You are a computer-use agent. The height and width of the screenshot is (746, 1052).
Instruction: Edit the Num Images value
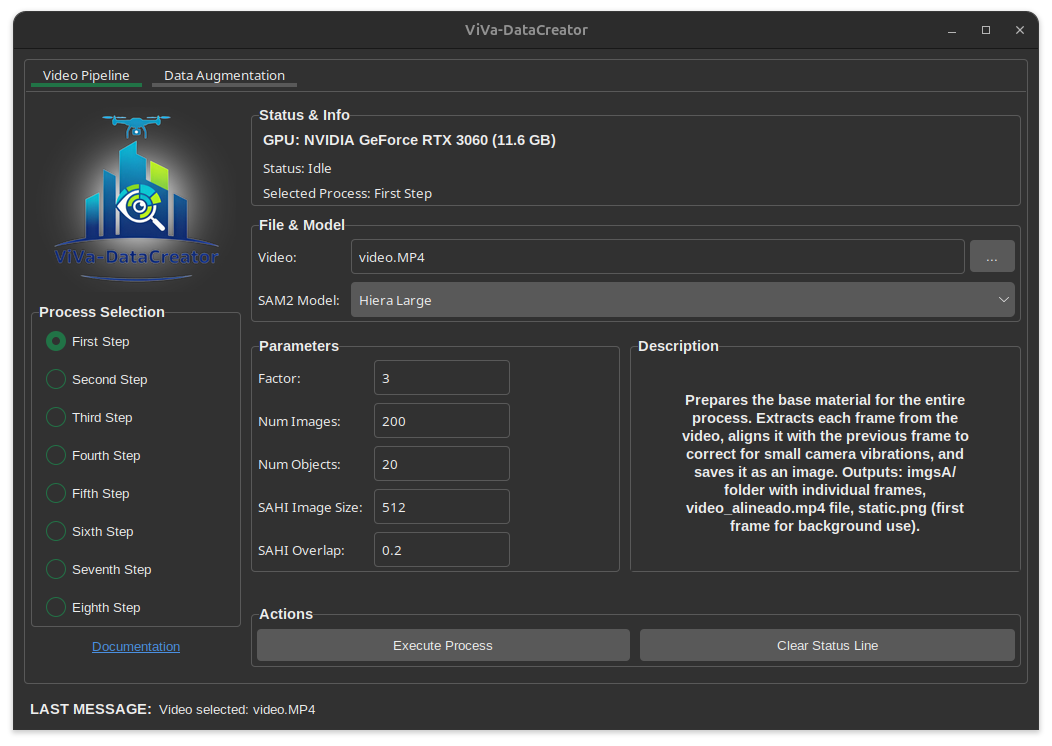click(441, 420)
